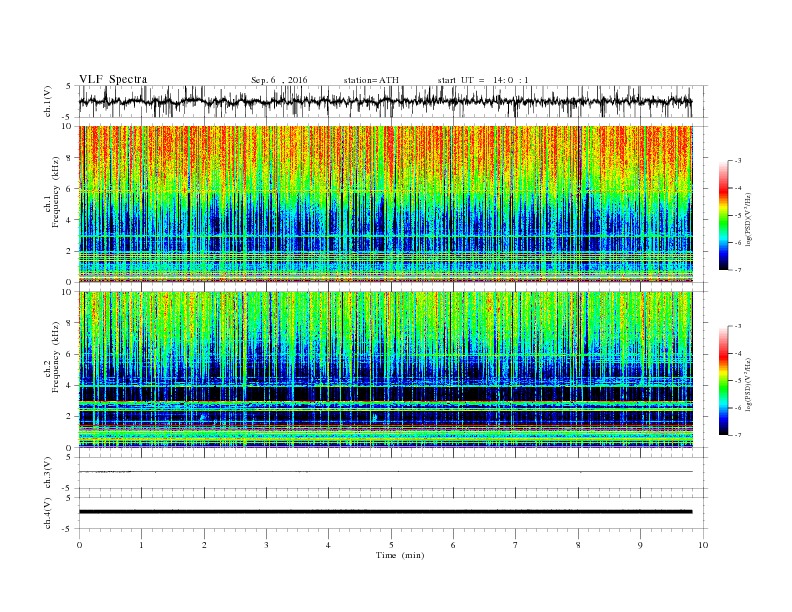The height and width of the screenshot is (612, 792).
Task: Click time axis tick label "1"
Action: coord(141,545)
